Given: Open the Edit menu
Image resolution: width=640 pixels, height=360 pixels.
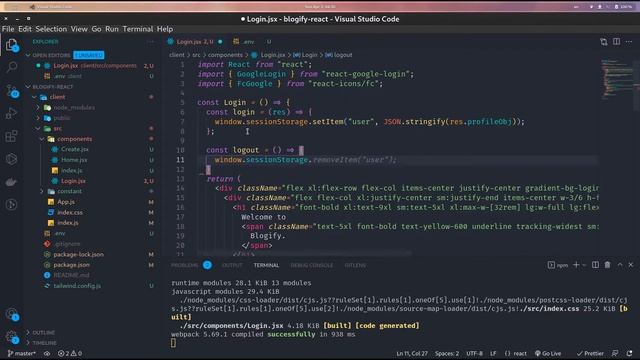Looking at the screenshot, I should 24,29.
